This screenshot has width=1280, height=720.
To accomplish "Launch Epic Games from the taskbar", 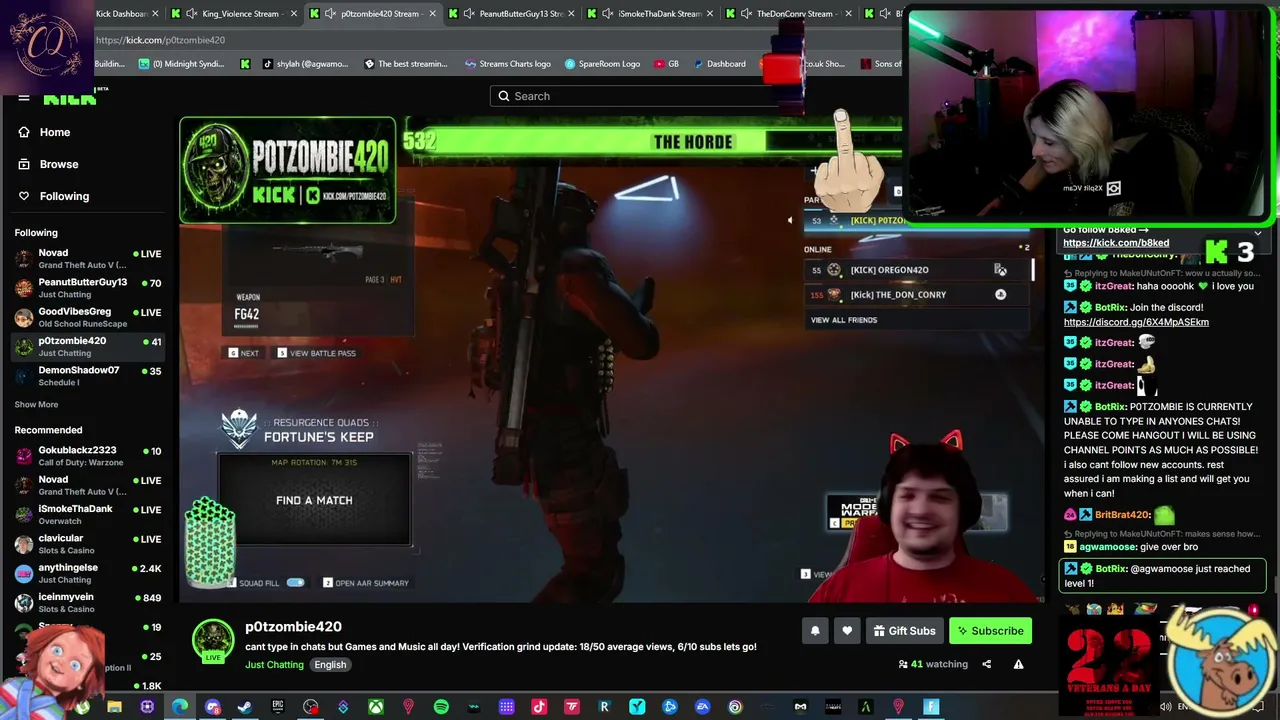I will pos(278,708).
